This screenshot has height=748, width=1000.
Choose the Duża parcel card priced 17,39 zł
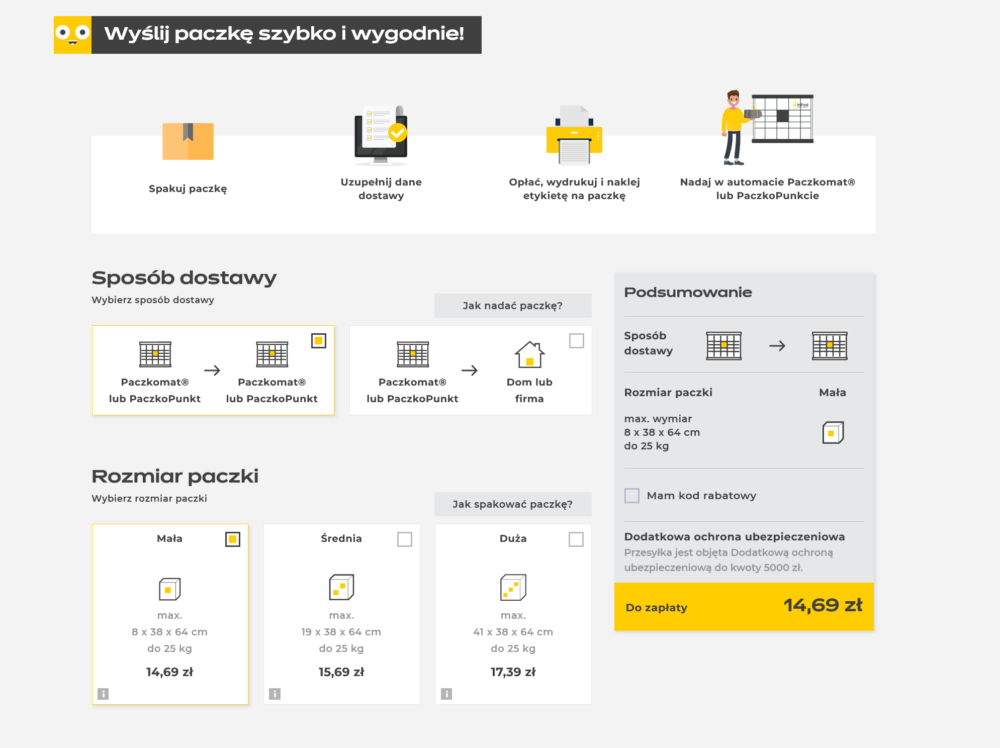pos(513,614)
